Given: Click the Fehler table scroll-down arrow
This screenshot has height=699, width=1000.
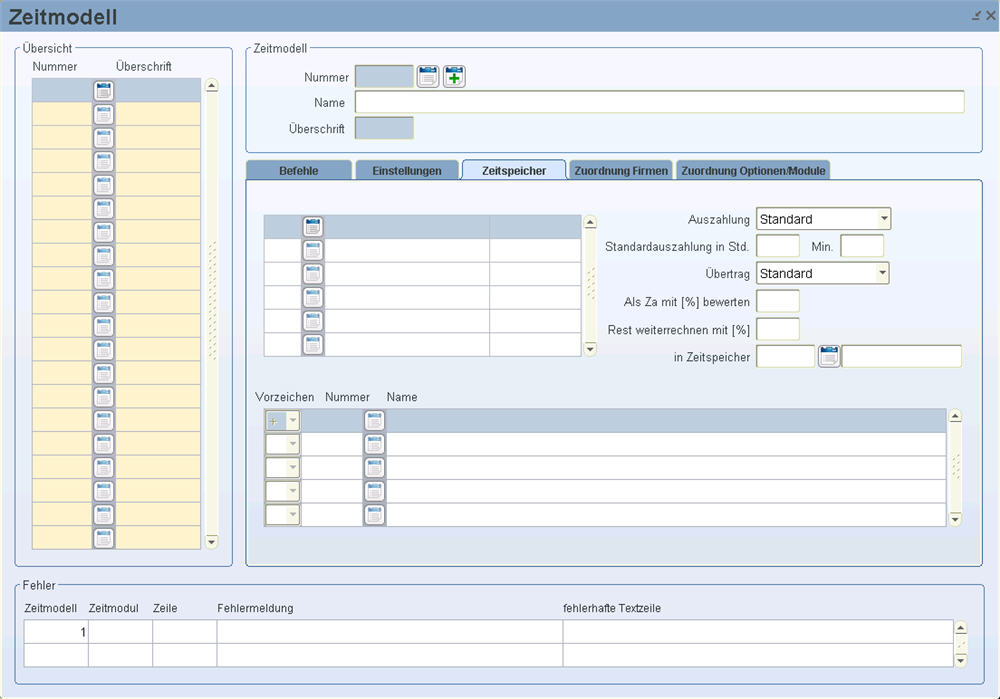Looking at the screenshot, I should (x=960, y=661).
